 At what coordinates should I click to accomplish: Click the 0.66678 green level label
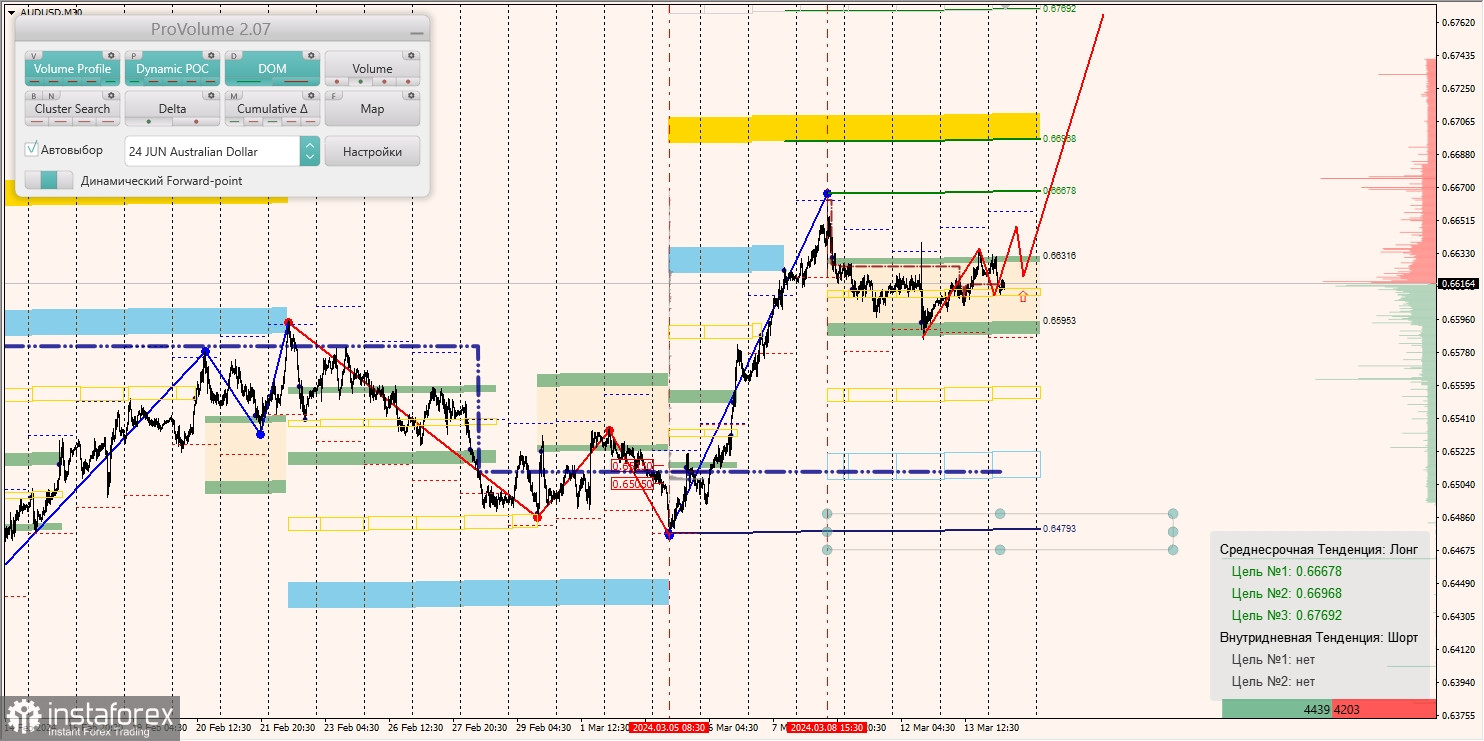pyautogui.click(x=1059, y=190)
